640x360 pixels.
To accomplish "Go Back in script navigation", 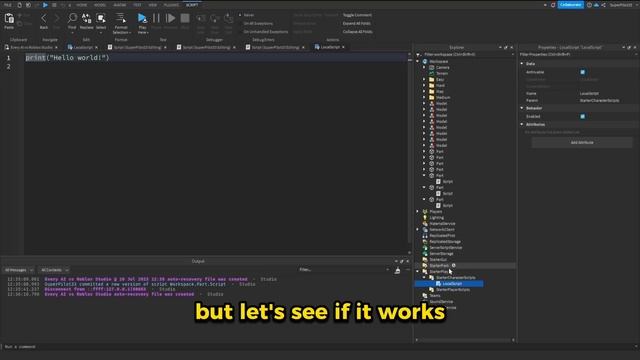I will (x=44, y=18).
